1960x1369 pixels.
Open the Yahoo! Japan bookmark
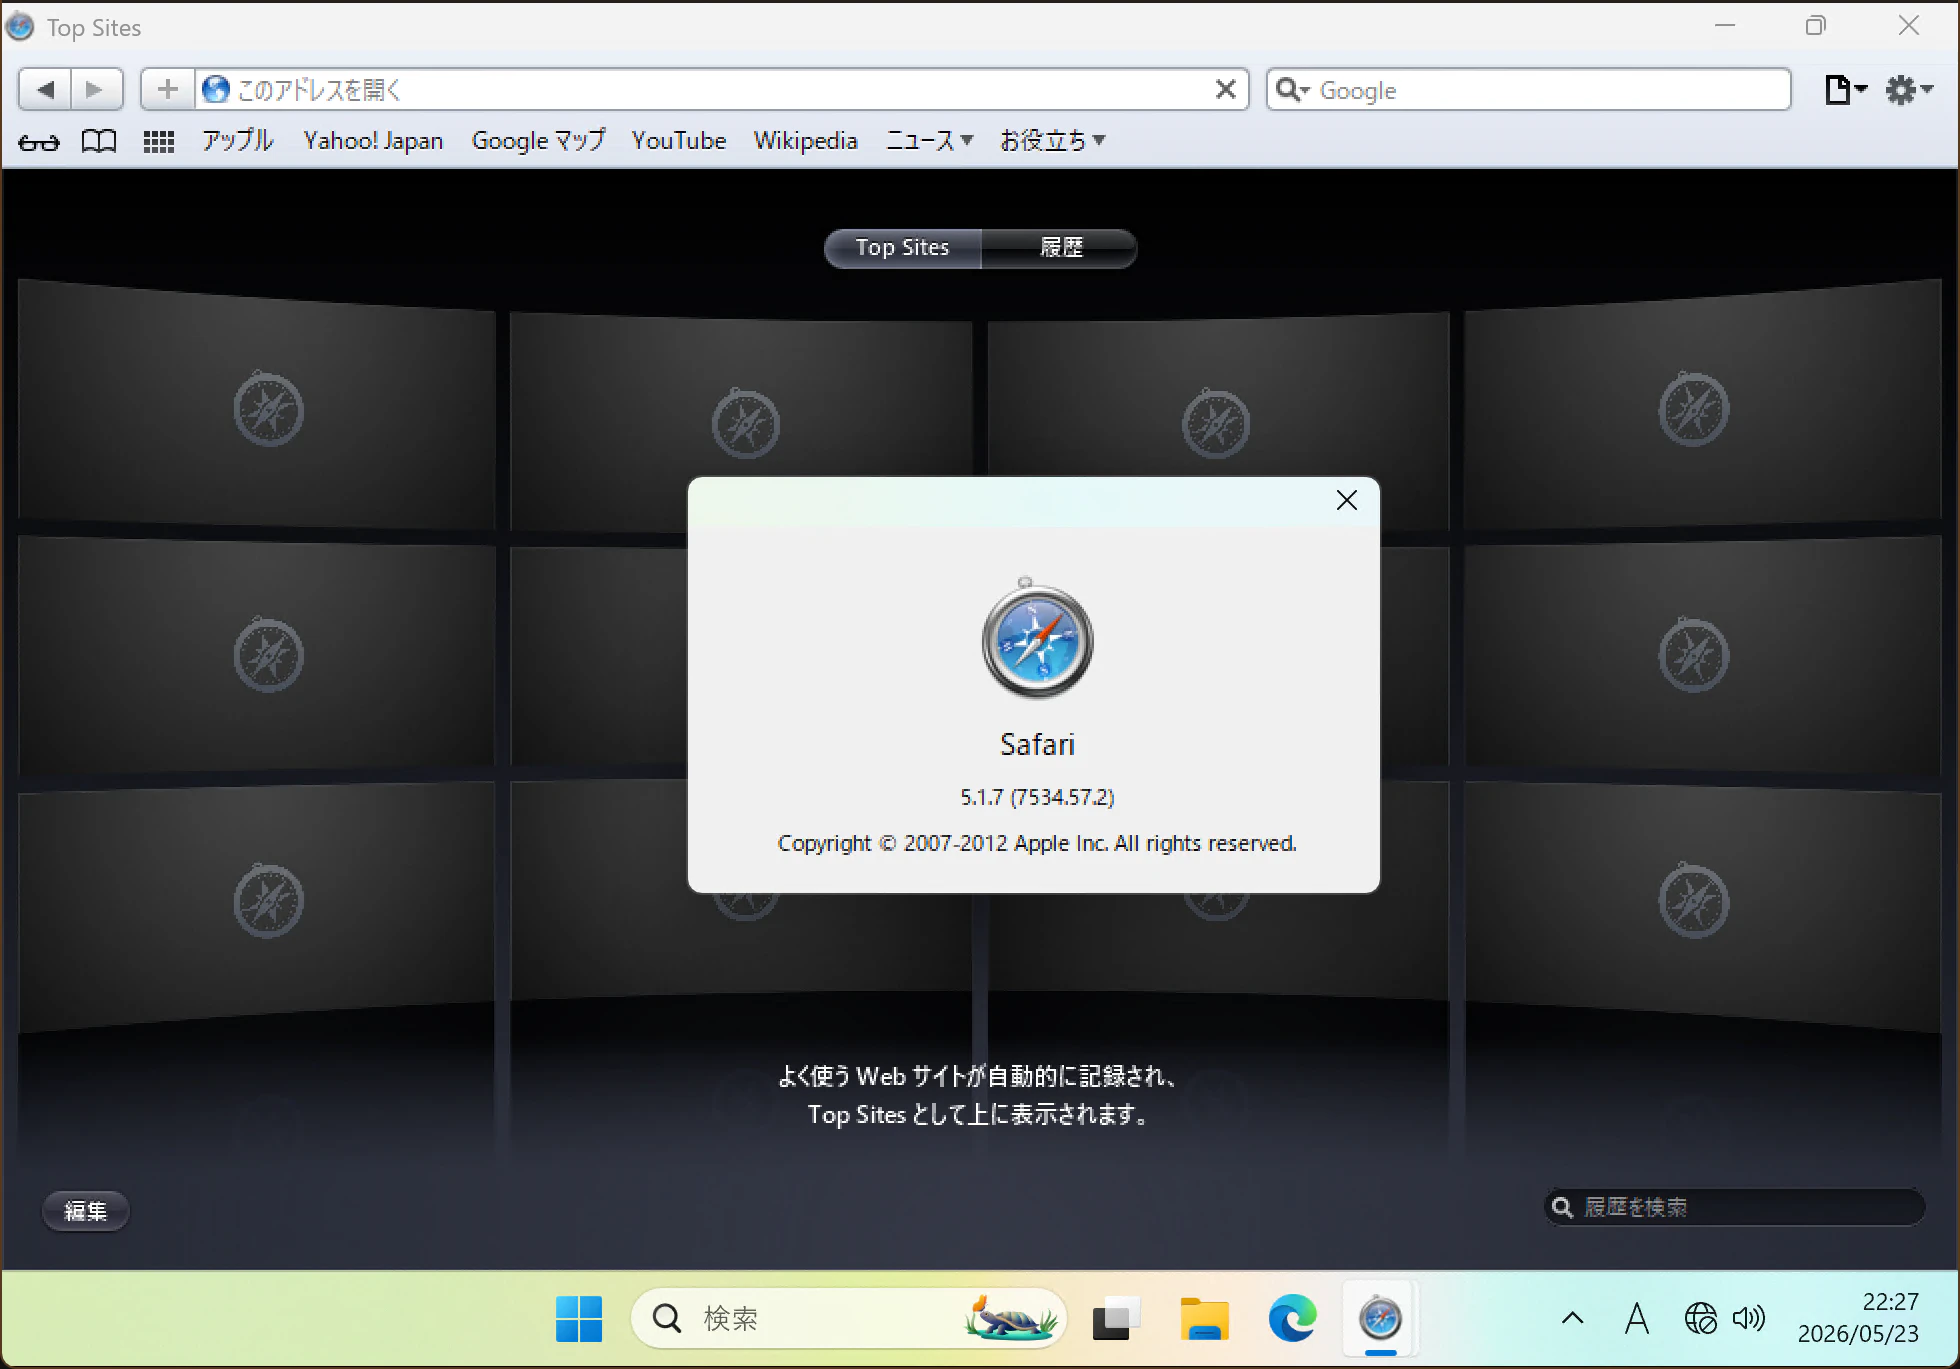373,141
